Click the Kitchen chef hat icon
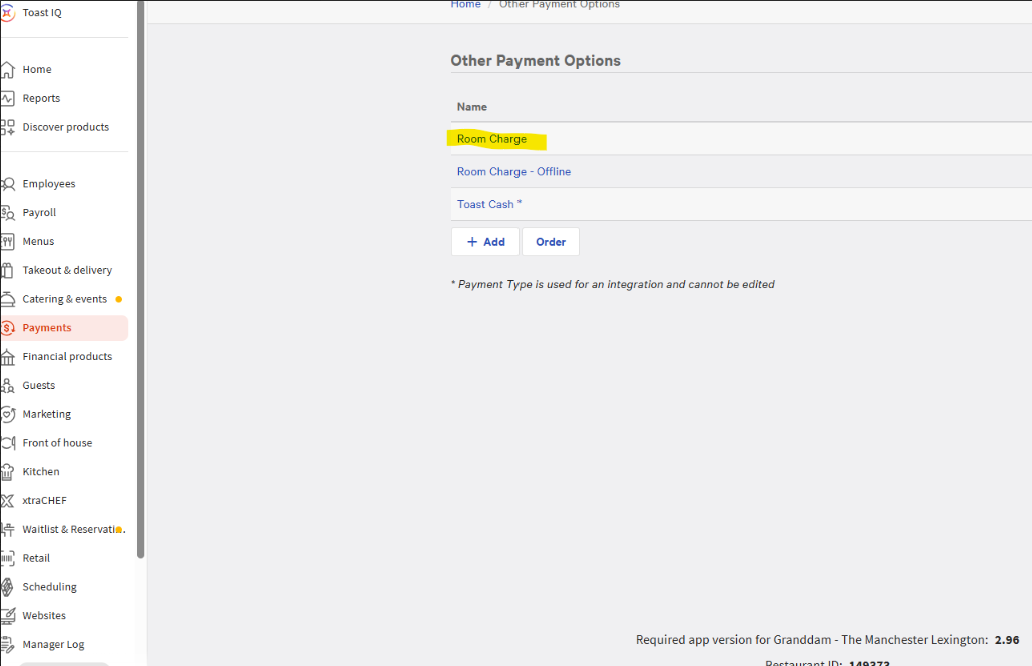 (7, 472)
